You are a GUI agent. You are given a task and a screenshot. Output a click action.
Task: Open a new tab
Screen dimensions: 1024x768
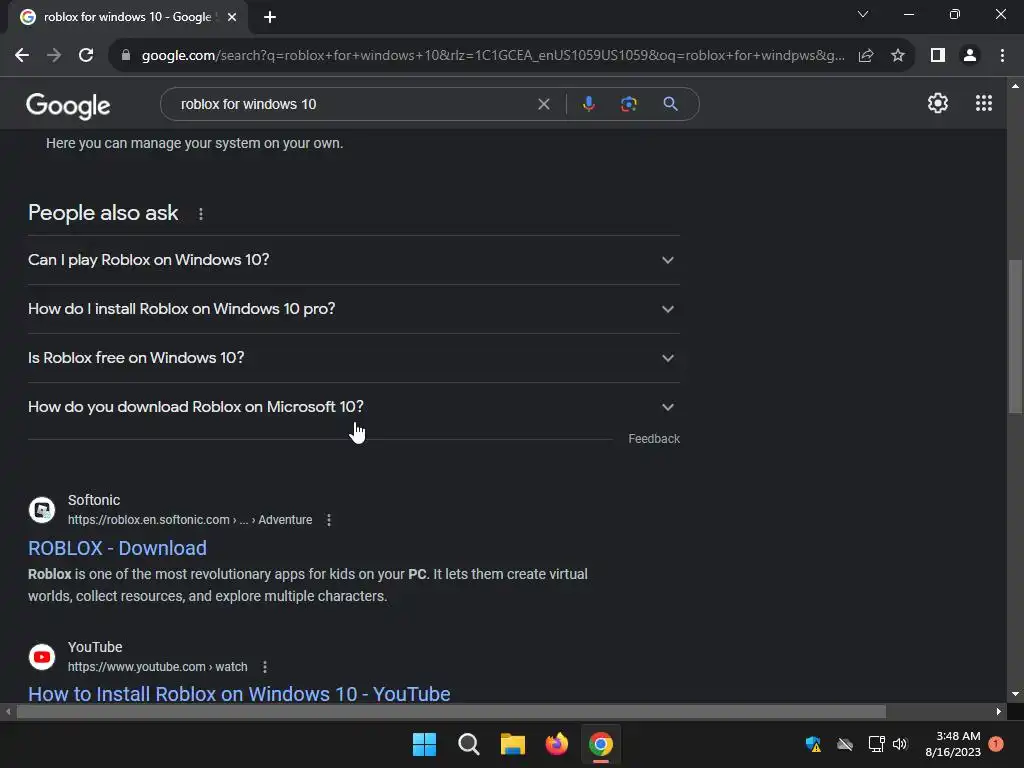(x=270, y=17)
